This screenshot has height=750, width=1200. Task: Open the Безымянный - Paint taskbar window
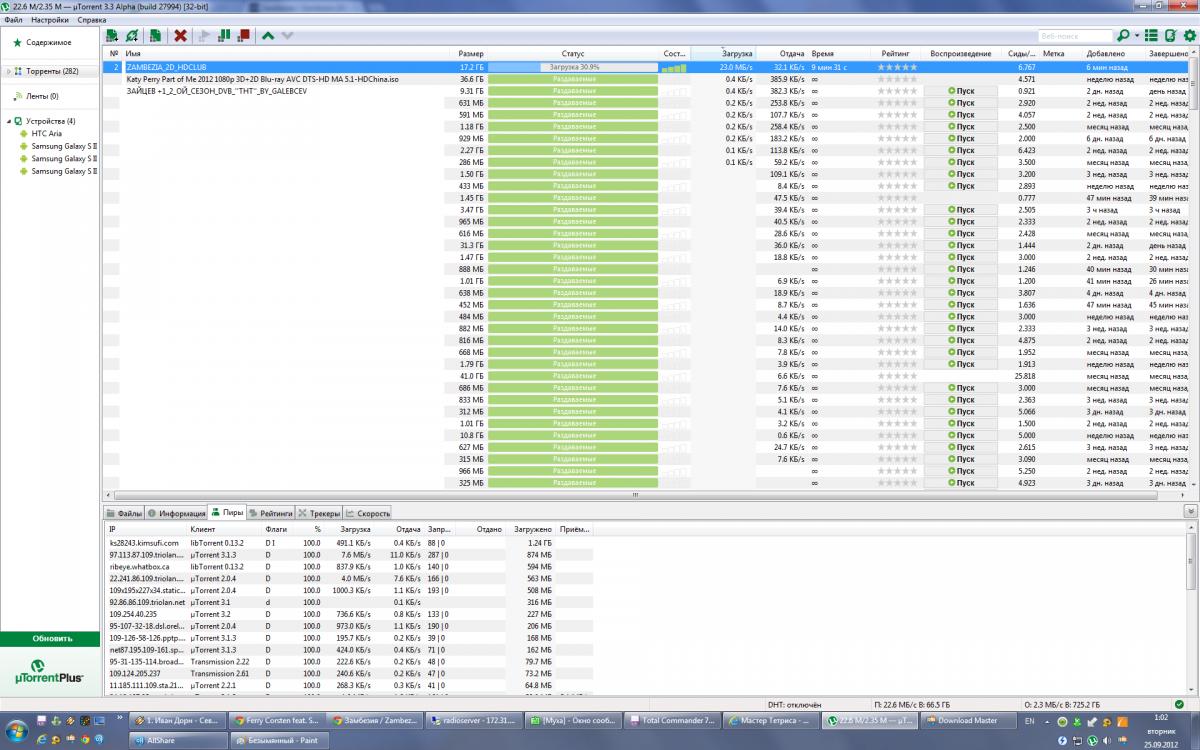(279, 740)
